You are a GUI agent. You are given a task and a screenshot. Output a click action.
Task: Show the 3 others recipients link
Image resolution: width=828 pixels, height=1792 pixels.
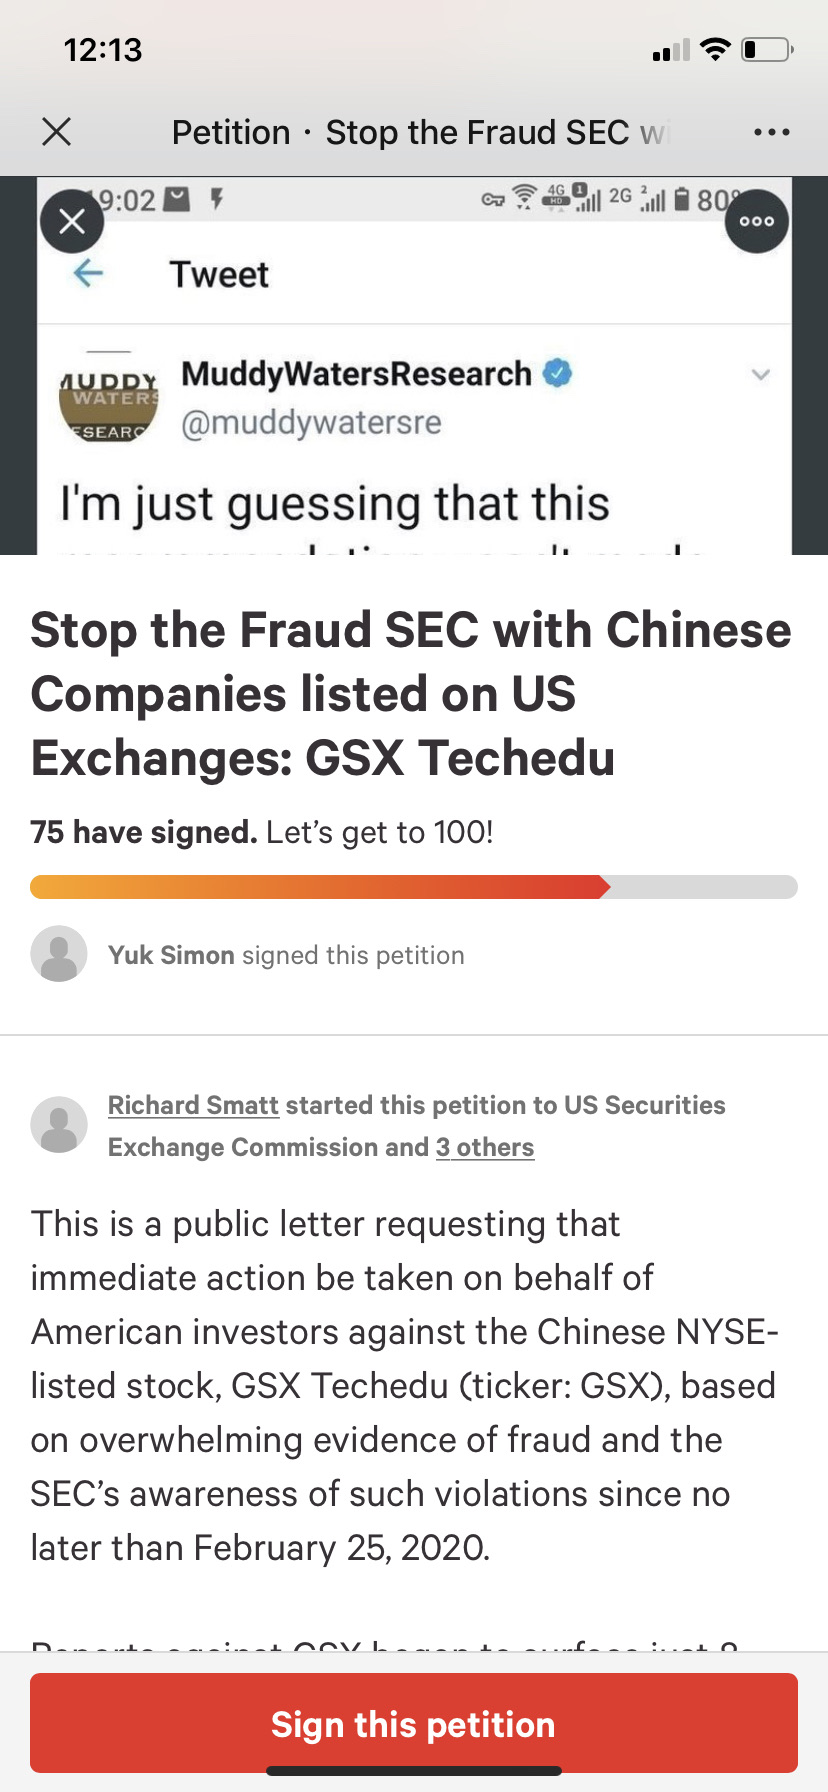coord(485,1147)
